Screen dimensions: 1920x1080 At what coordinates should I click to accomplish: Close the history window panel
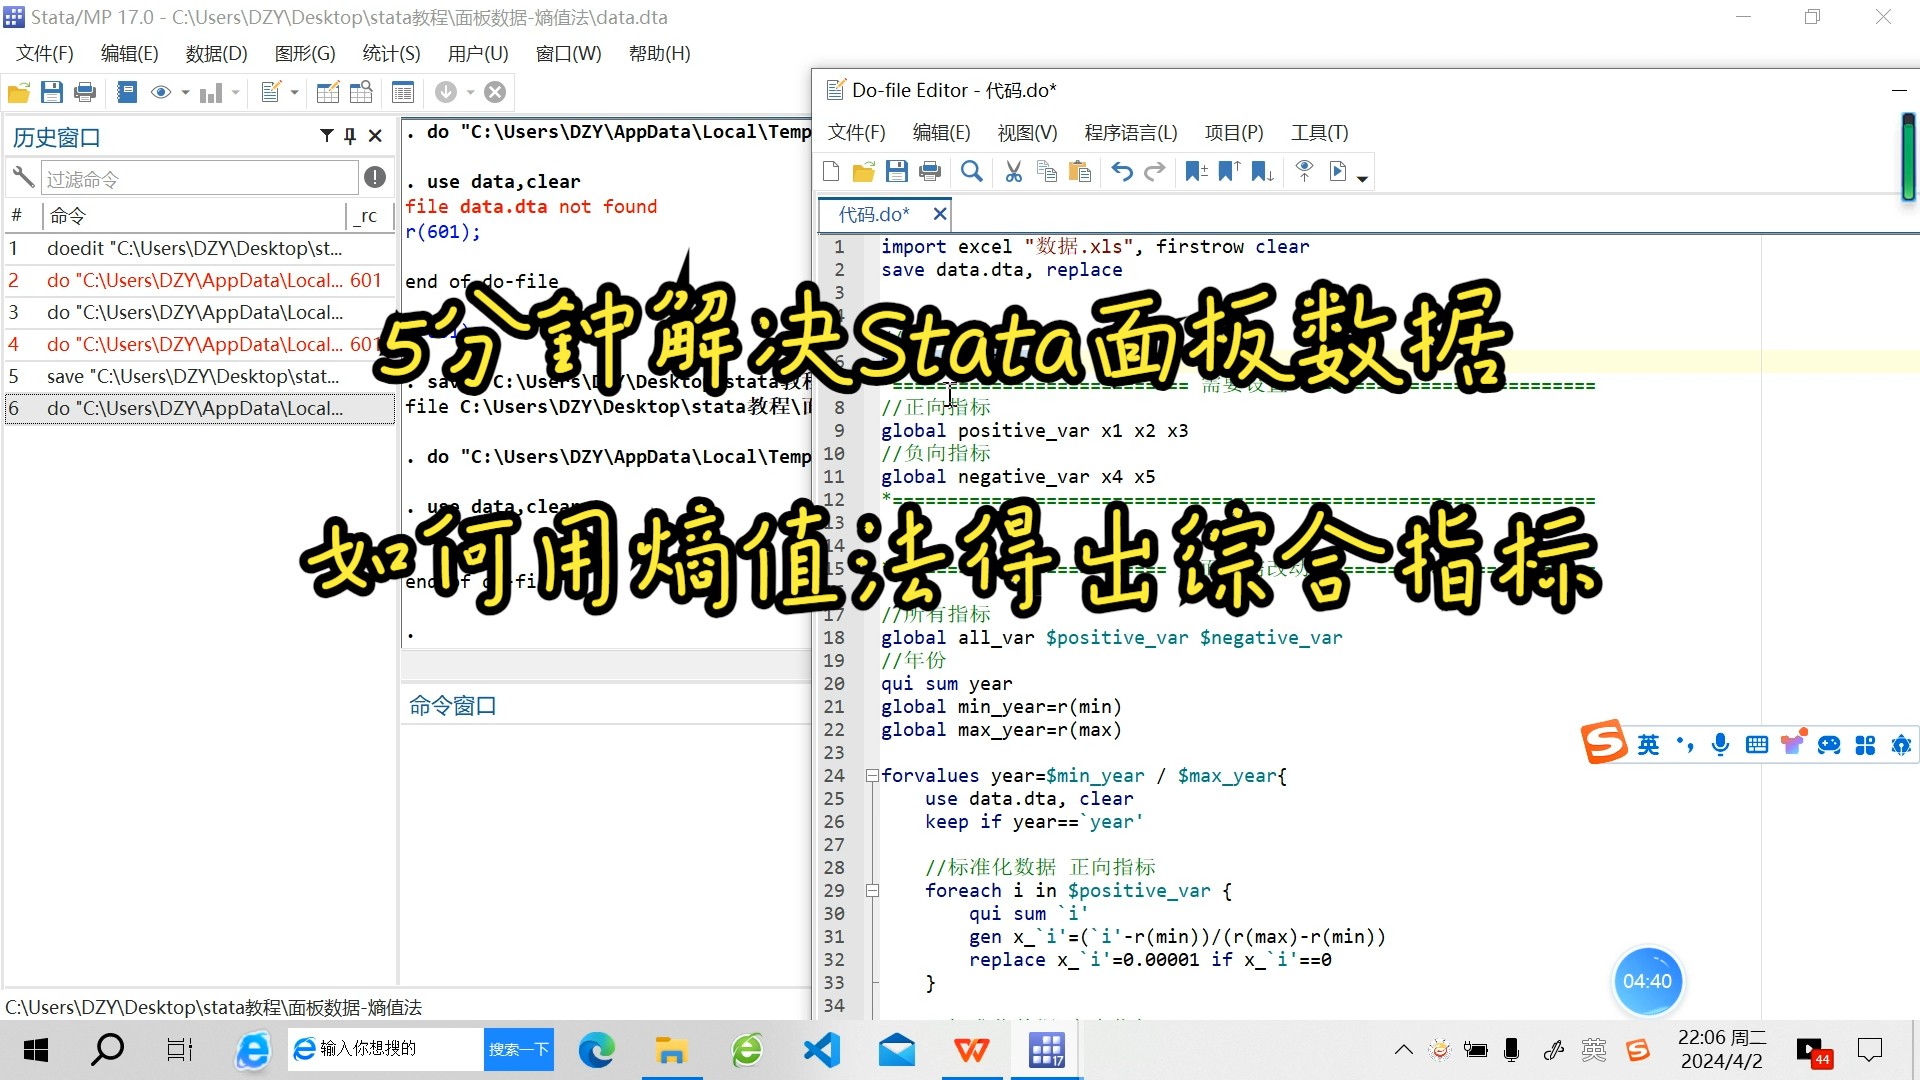pyautogui.click(x=375, y=136)
